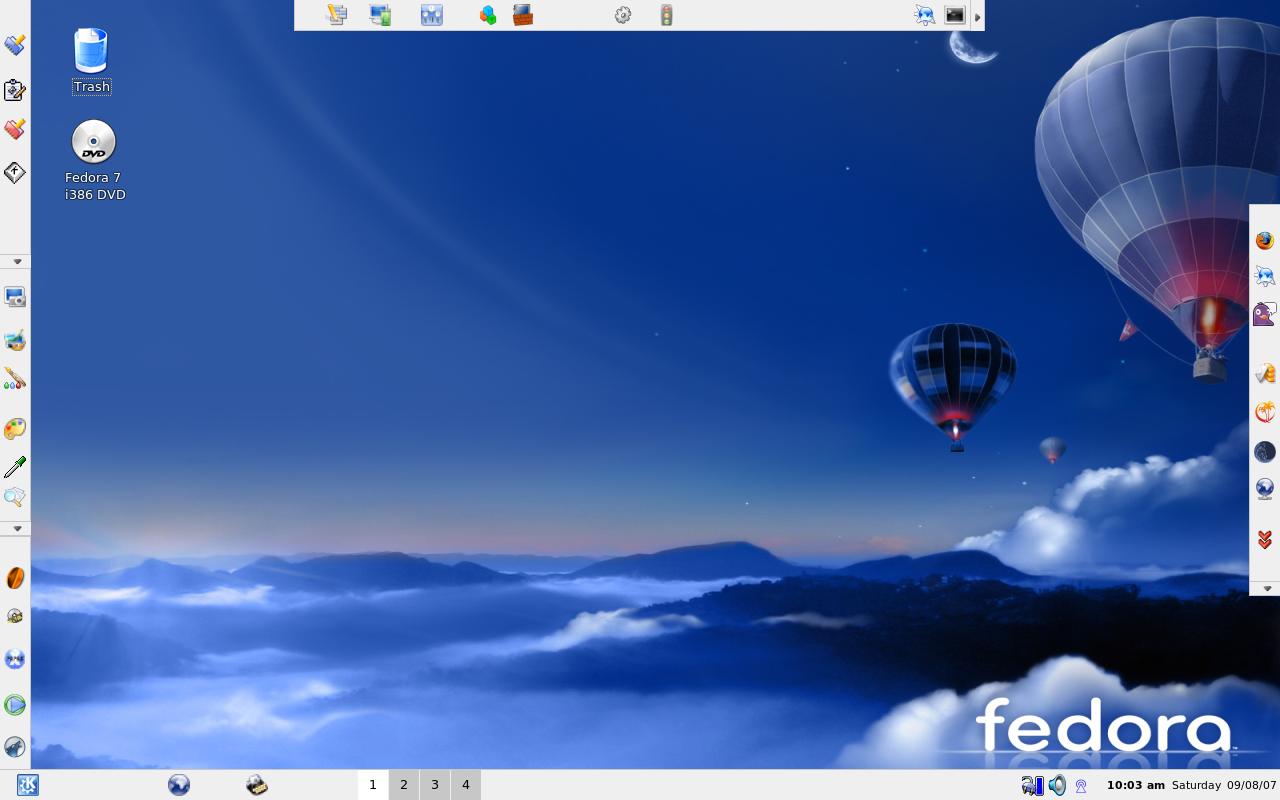The height and width of the screenshot is (800, 1280).
Task: Click the speaker volume tray icon
Action: click(x=1057, y=786)
